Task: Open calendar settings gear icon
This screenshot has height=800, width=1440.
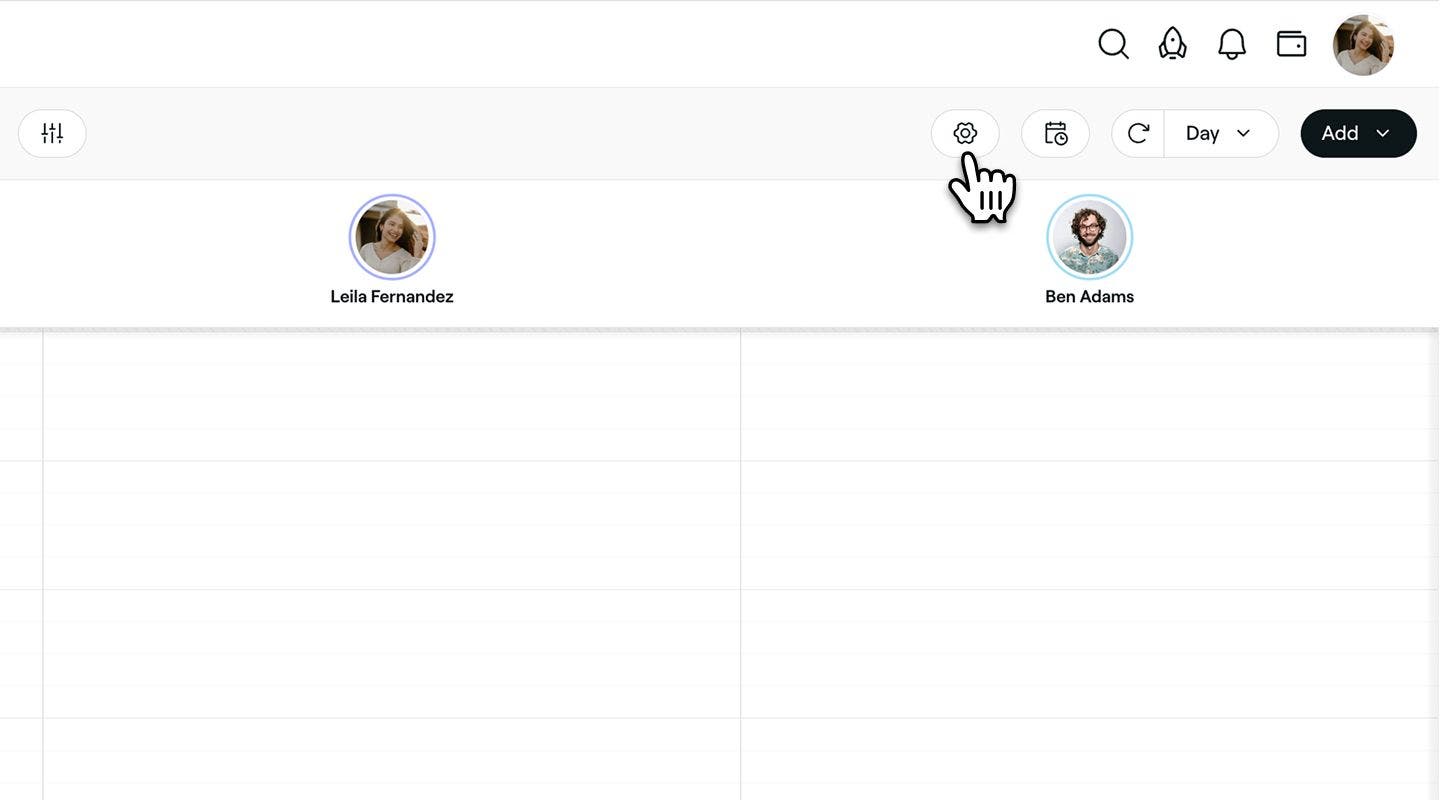Action: pyautogui.click(x=965, y=133)
